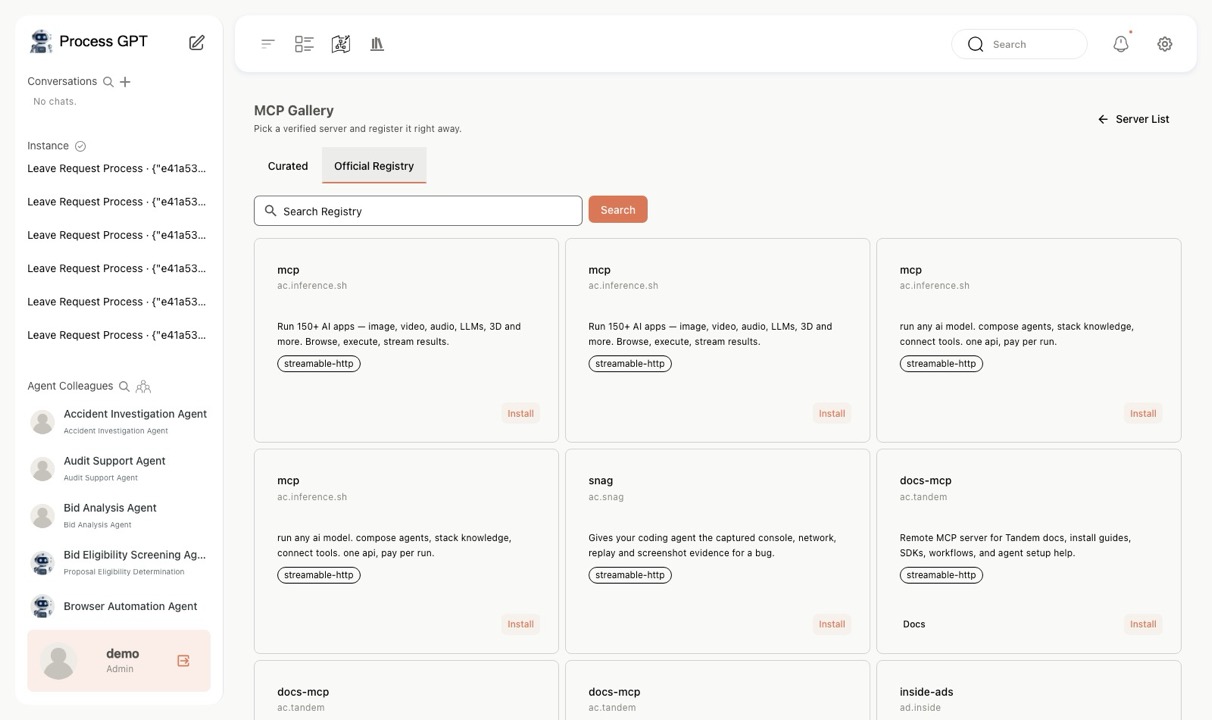This screenshot has height=720, width=1212.
Task: Open settings gear icon
Action: pyautogui.click(x=1165, y=44)
